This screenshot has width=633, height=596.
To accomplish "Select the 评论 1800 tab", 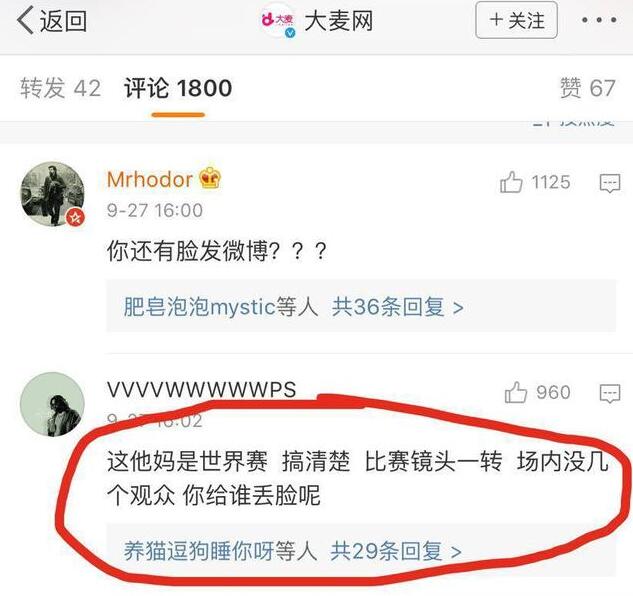I will click(x=178, y=88).
